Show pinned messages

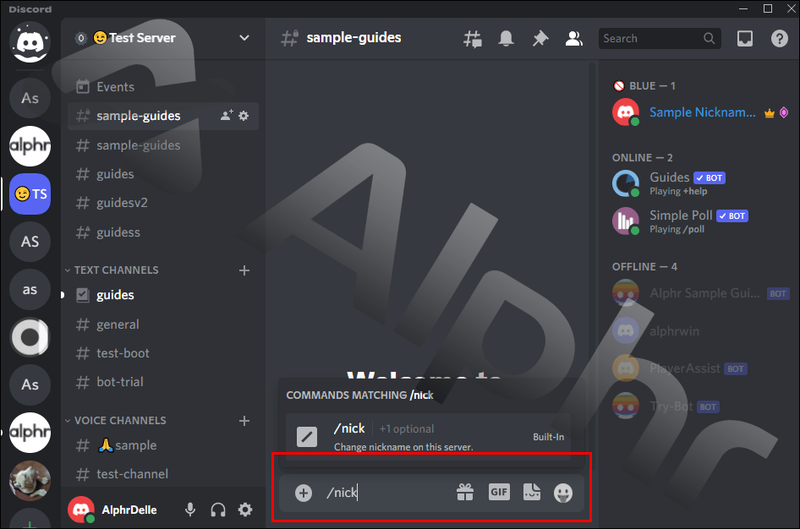click(540, 38)
